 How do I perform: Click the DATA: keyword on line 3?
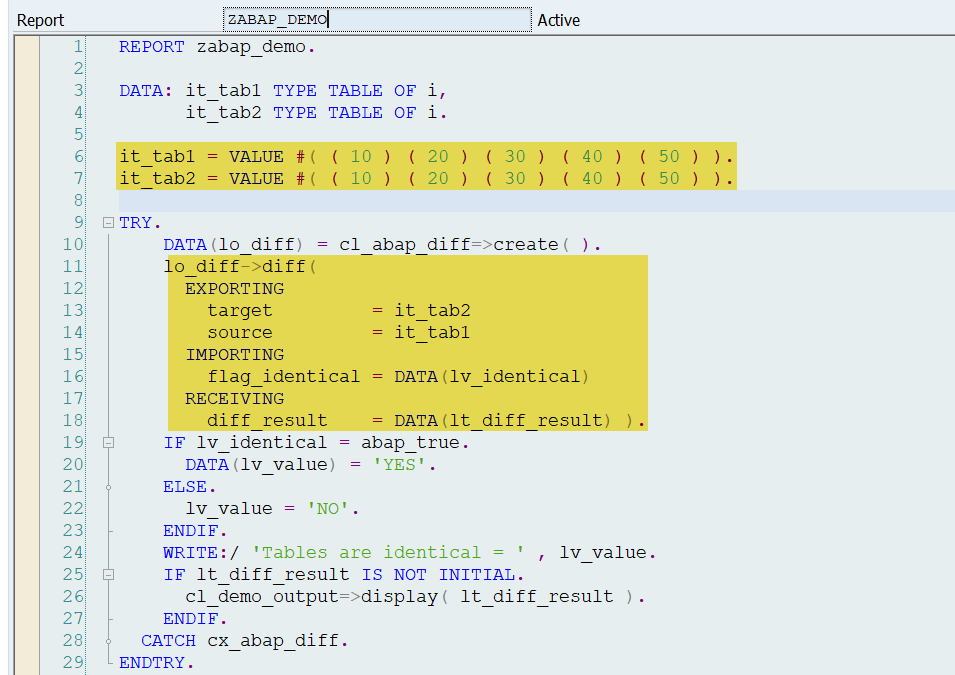click(146, 91)
